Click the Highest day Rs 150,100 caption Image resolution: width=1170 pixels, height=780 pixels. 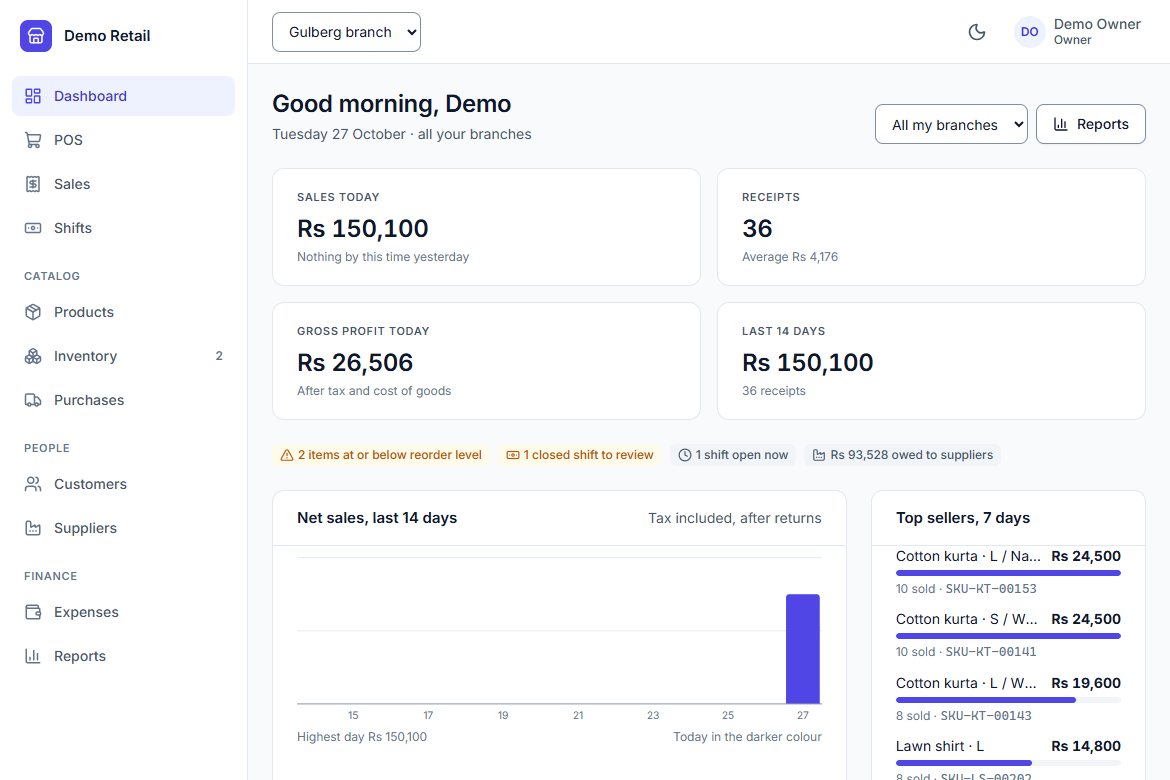pyautogui.click(x=362, y=737)
